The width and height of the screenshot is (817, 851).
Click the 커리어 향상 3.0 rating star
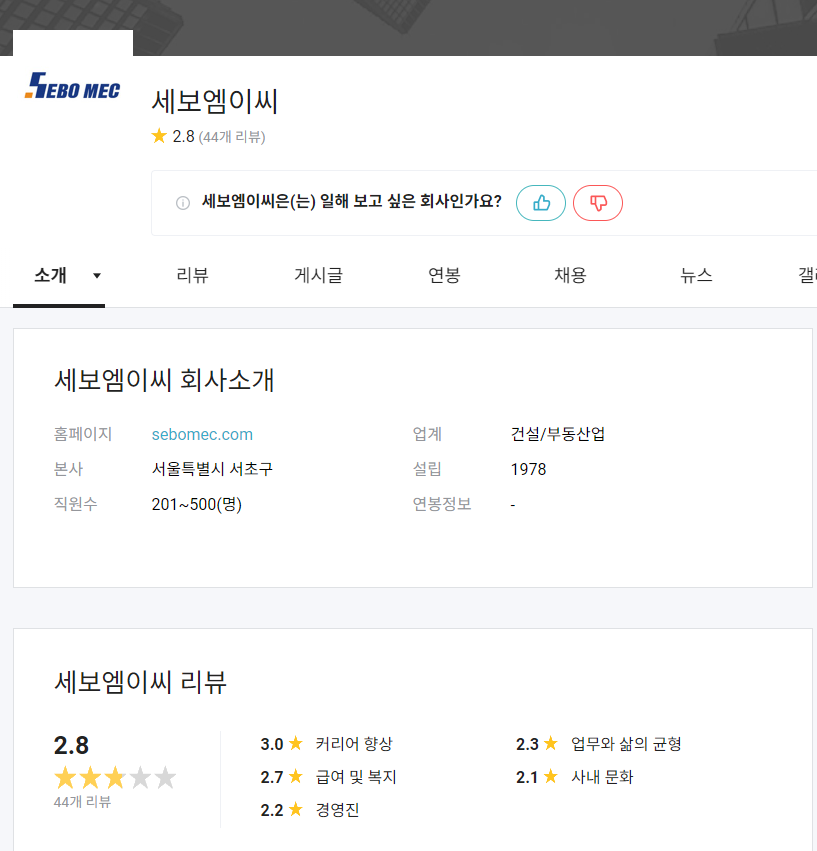(x=295, y=743)
